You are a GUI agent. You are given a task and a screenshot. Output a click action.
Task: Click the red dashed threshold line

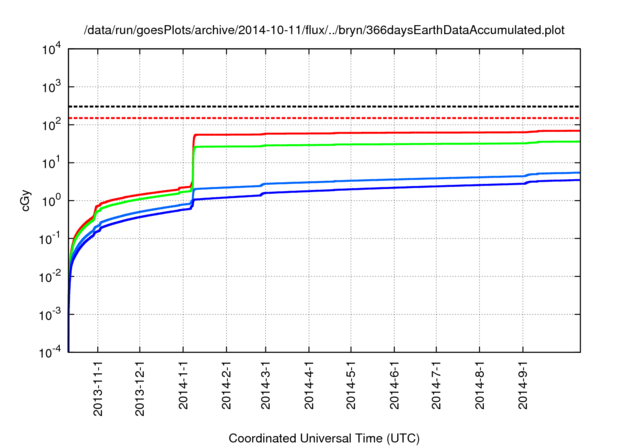pos(324,118)
